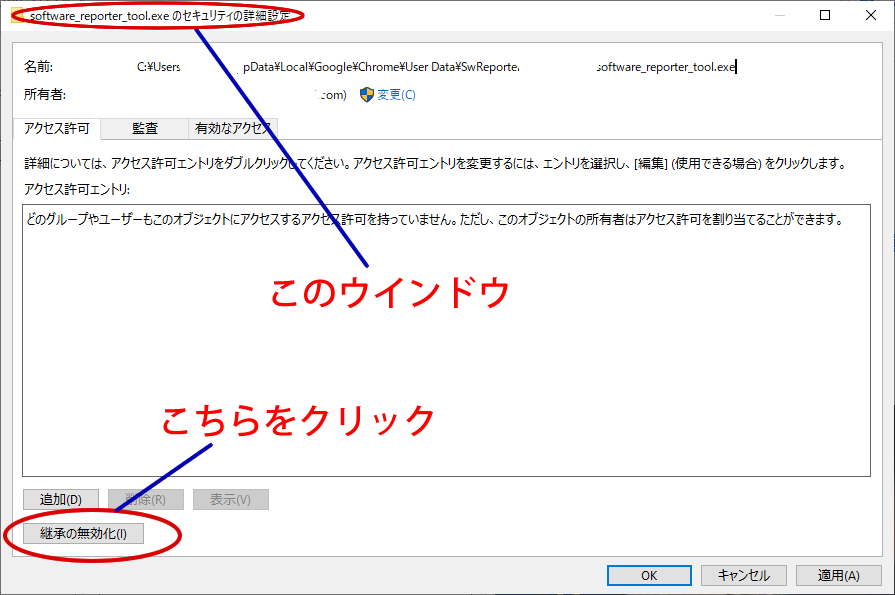Maximize the security settings window
Image resolution: width=895 pixels, height=595 pixels.
tap(825, 15)
